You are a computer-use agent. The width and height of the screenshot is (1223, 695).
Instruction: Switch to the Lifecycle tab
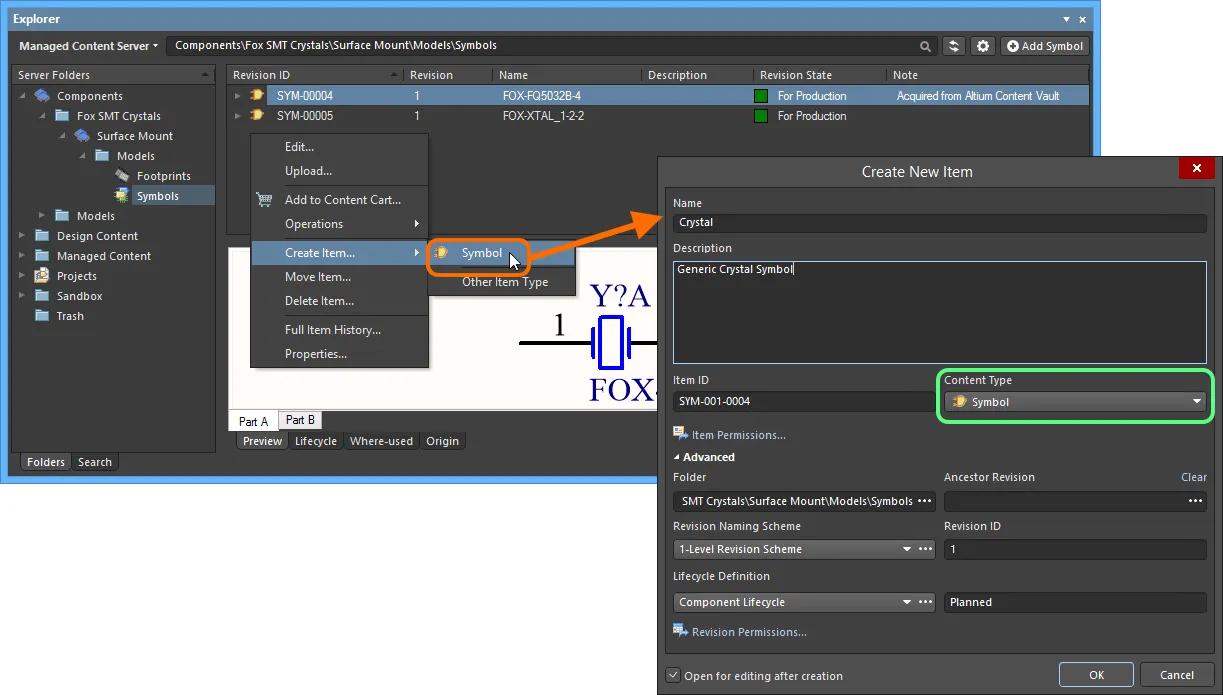[316, 441]
